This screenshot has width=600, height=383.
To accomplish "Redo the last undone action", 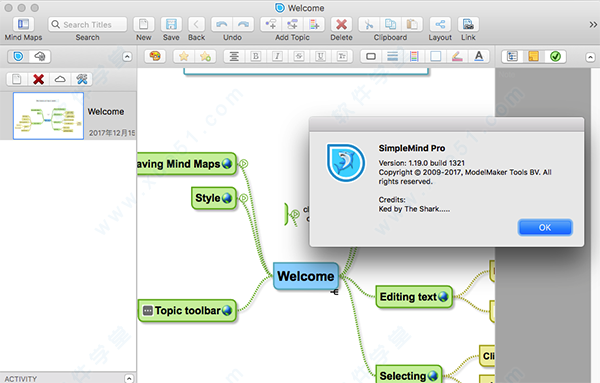I will [243, 24].
